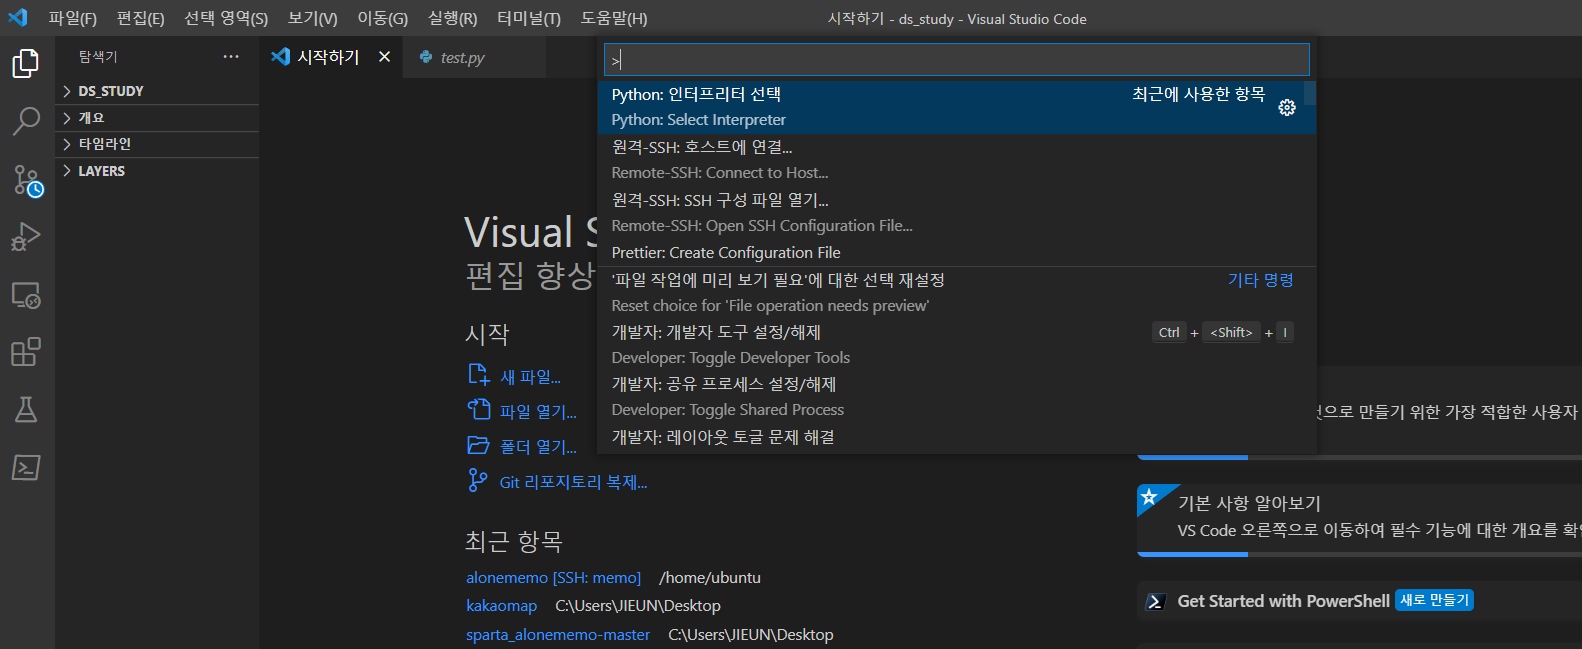This screenshot has width=1582, height=649.
Task: Select 개발자: 개발자 도구 설정/해제 command
Action: click(x=956, y=345)
